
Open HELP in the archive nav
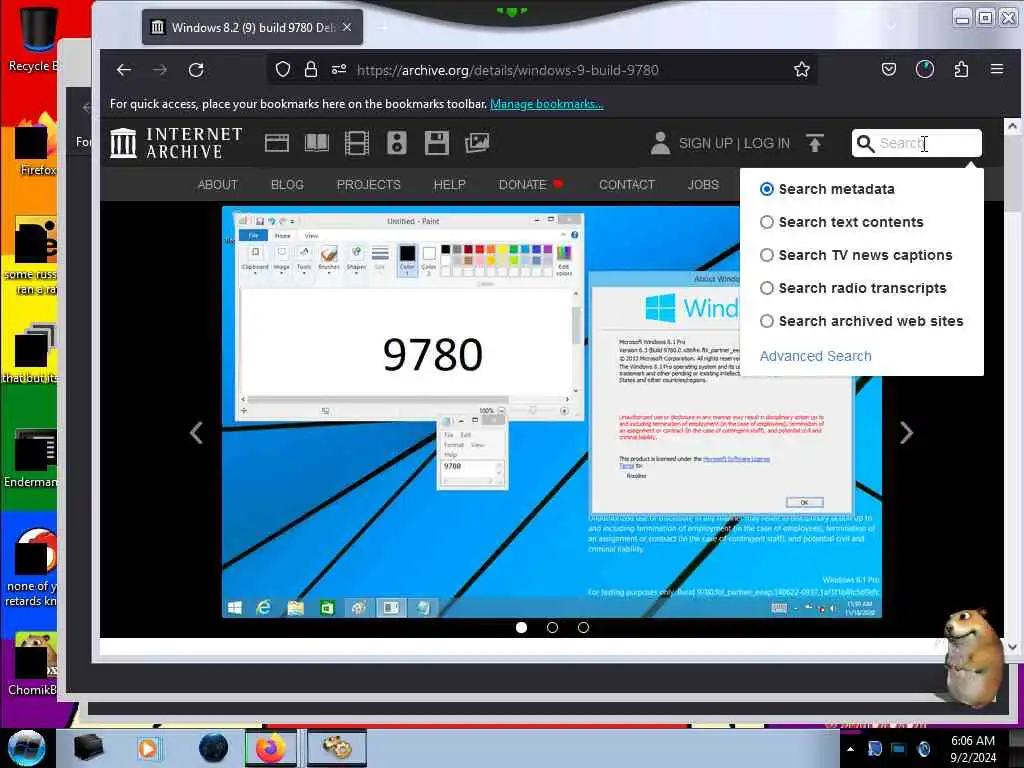point(449,185)
